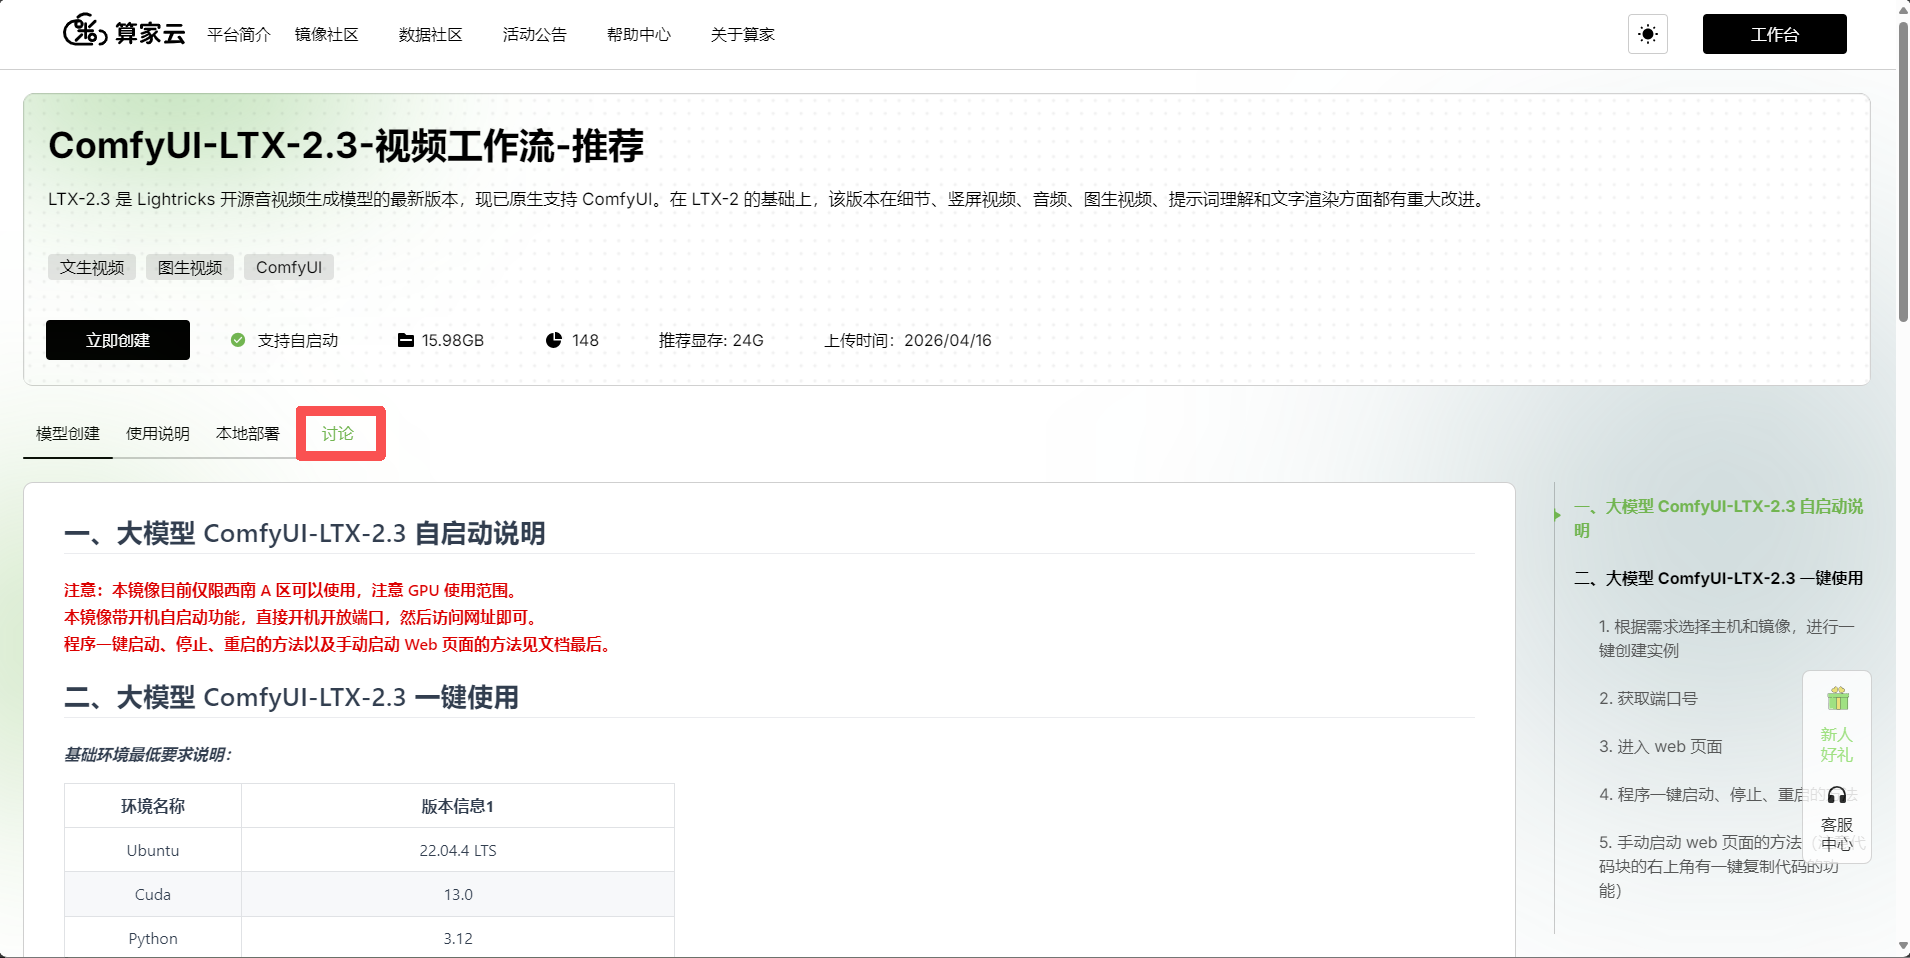This screenshot has width=1910, height=958.
Task: Click the Cuda table cell
Action: pos(153,894)
